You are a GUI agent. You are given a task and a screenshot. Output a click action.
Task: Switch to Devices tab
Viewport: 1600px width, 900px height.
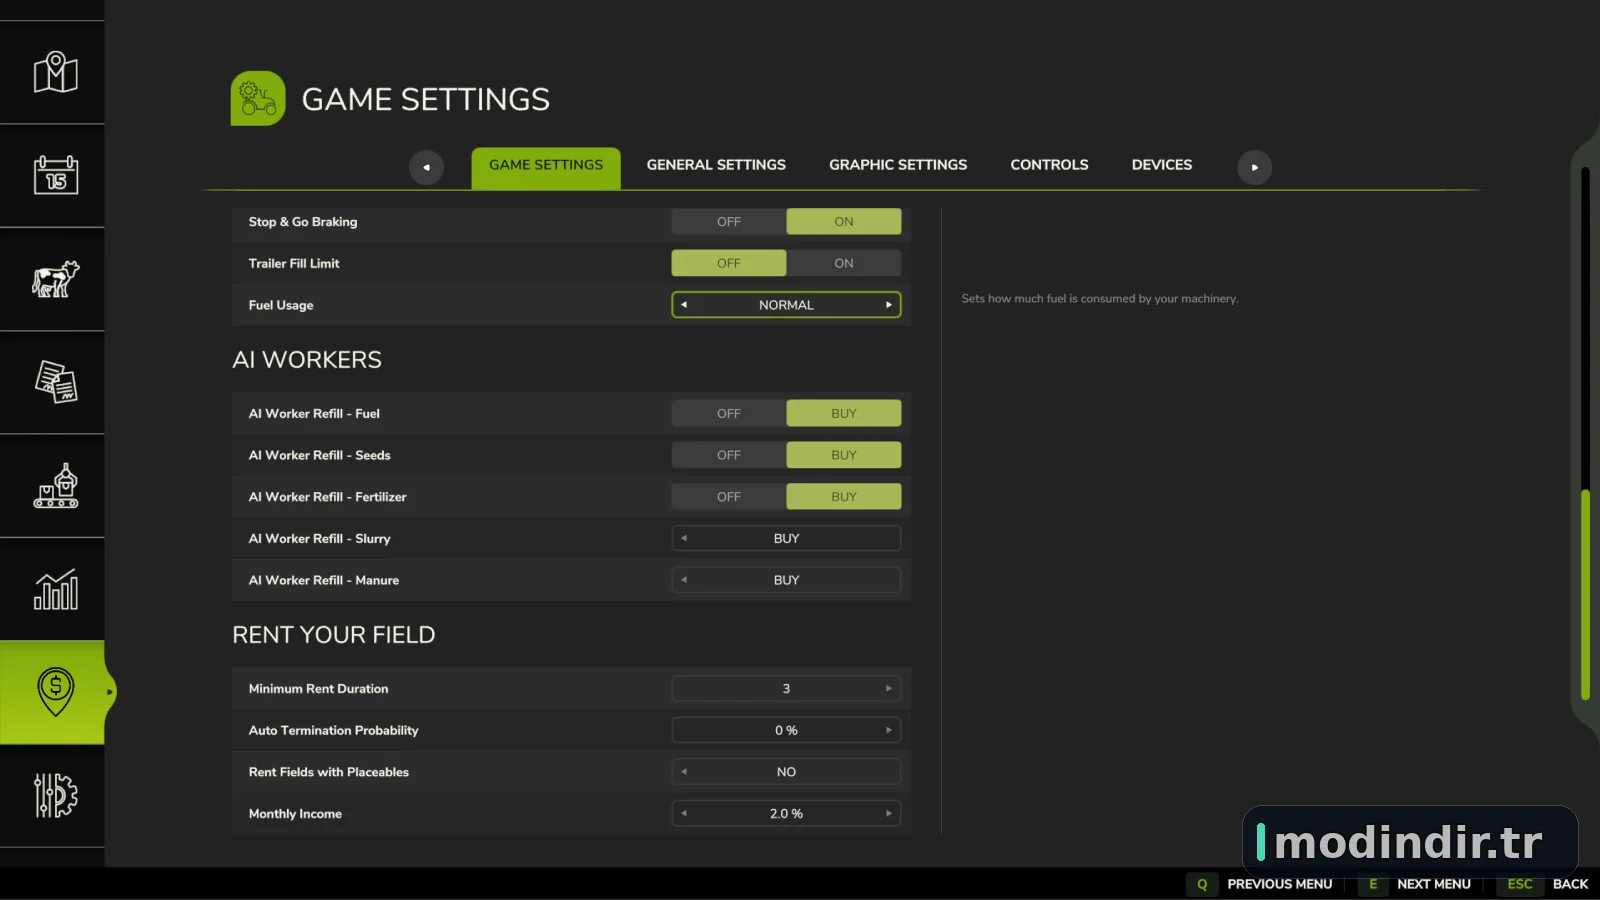coord(1162,165)
